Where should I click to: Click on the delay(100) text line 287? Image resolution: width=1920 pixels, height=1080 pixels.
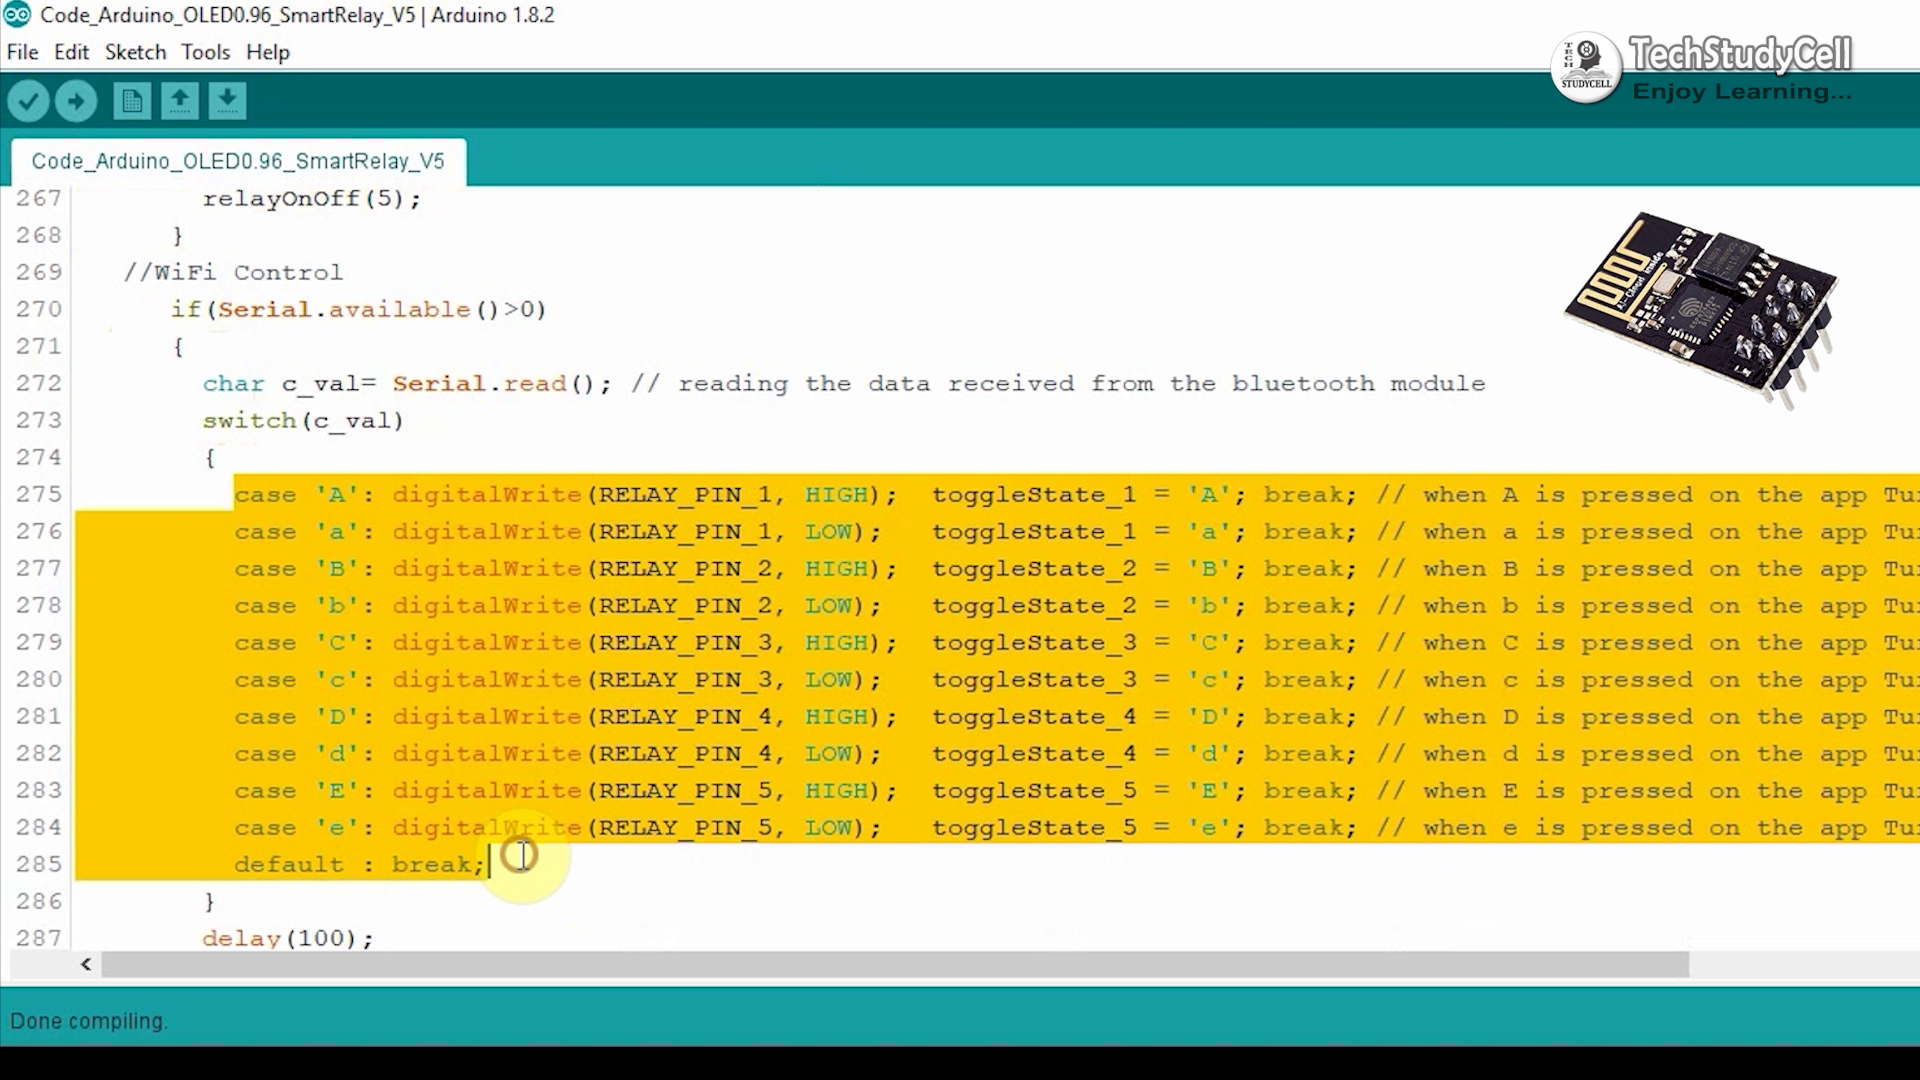[287, 938]
